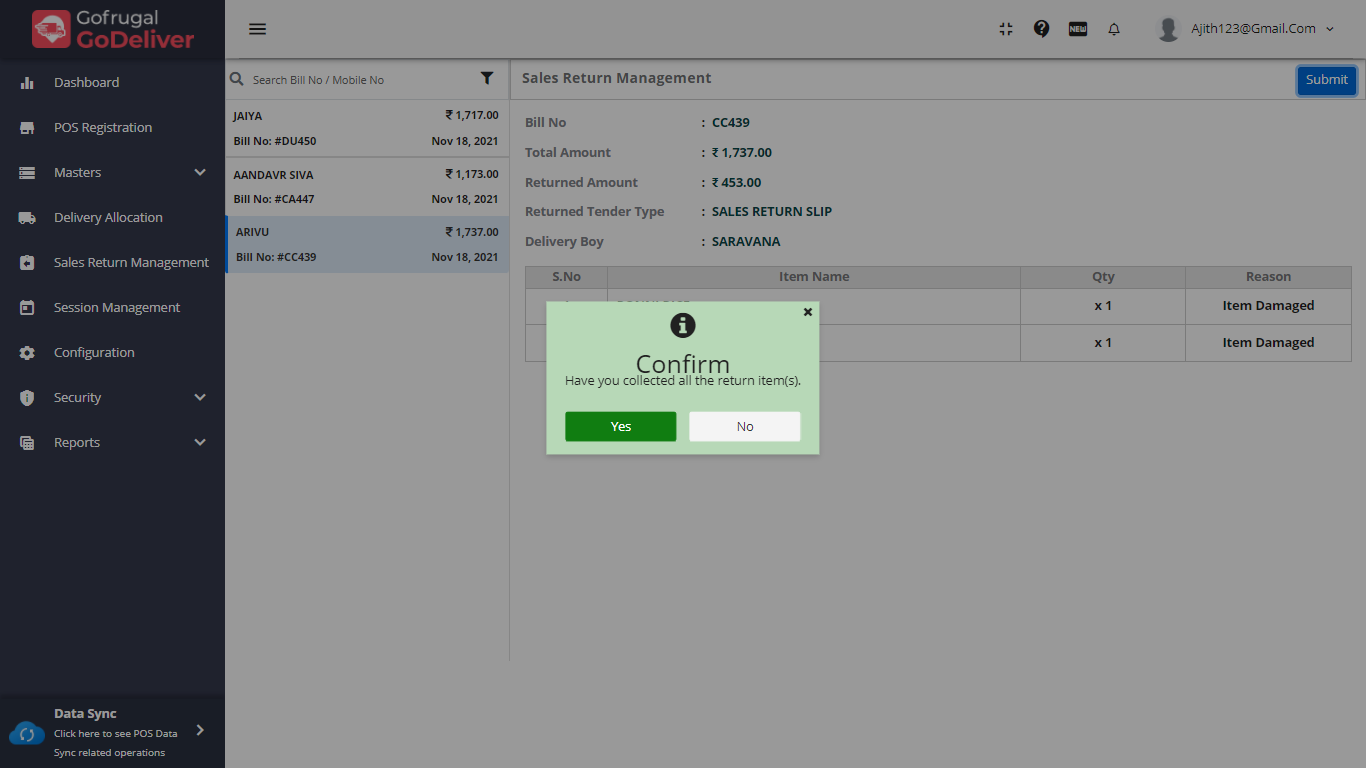This screenshot has height=768, width=1366.
Task: Click the Reason column header
Action: [x=1268, y=277]
